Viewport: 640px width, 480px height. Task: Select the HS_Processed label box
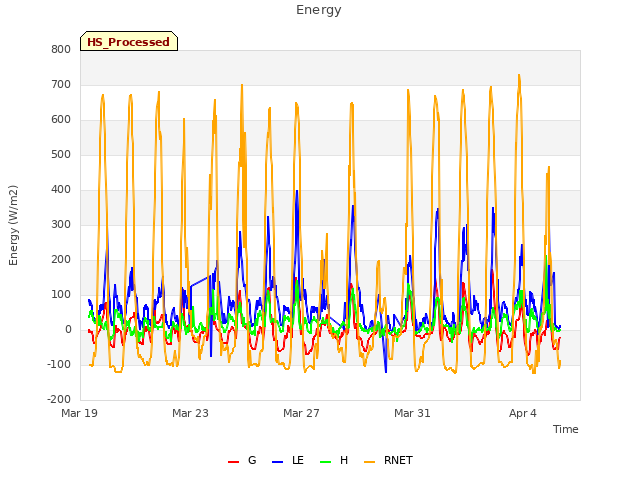pyautogui.click(x=129, y=41)
